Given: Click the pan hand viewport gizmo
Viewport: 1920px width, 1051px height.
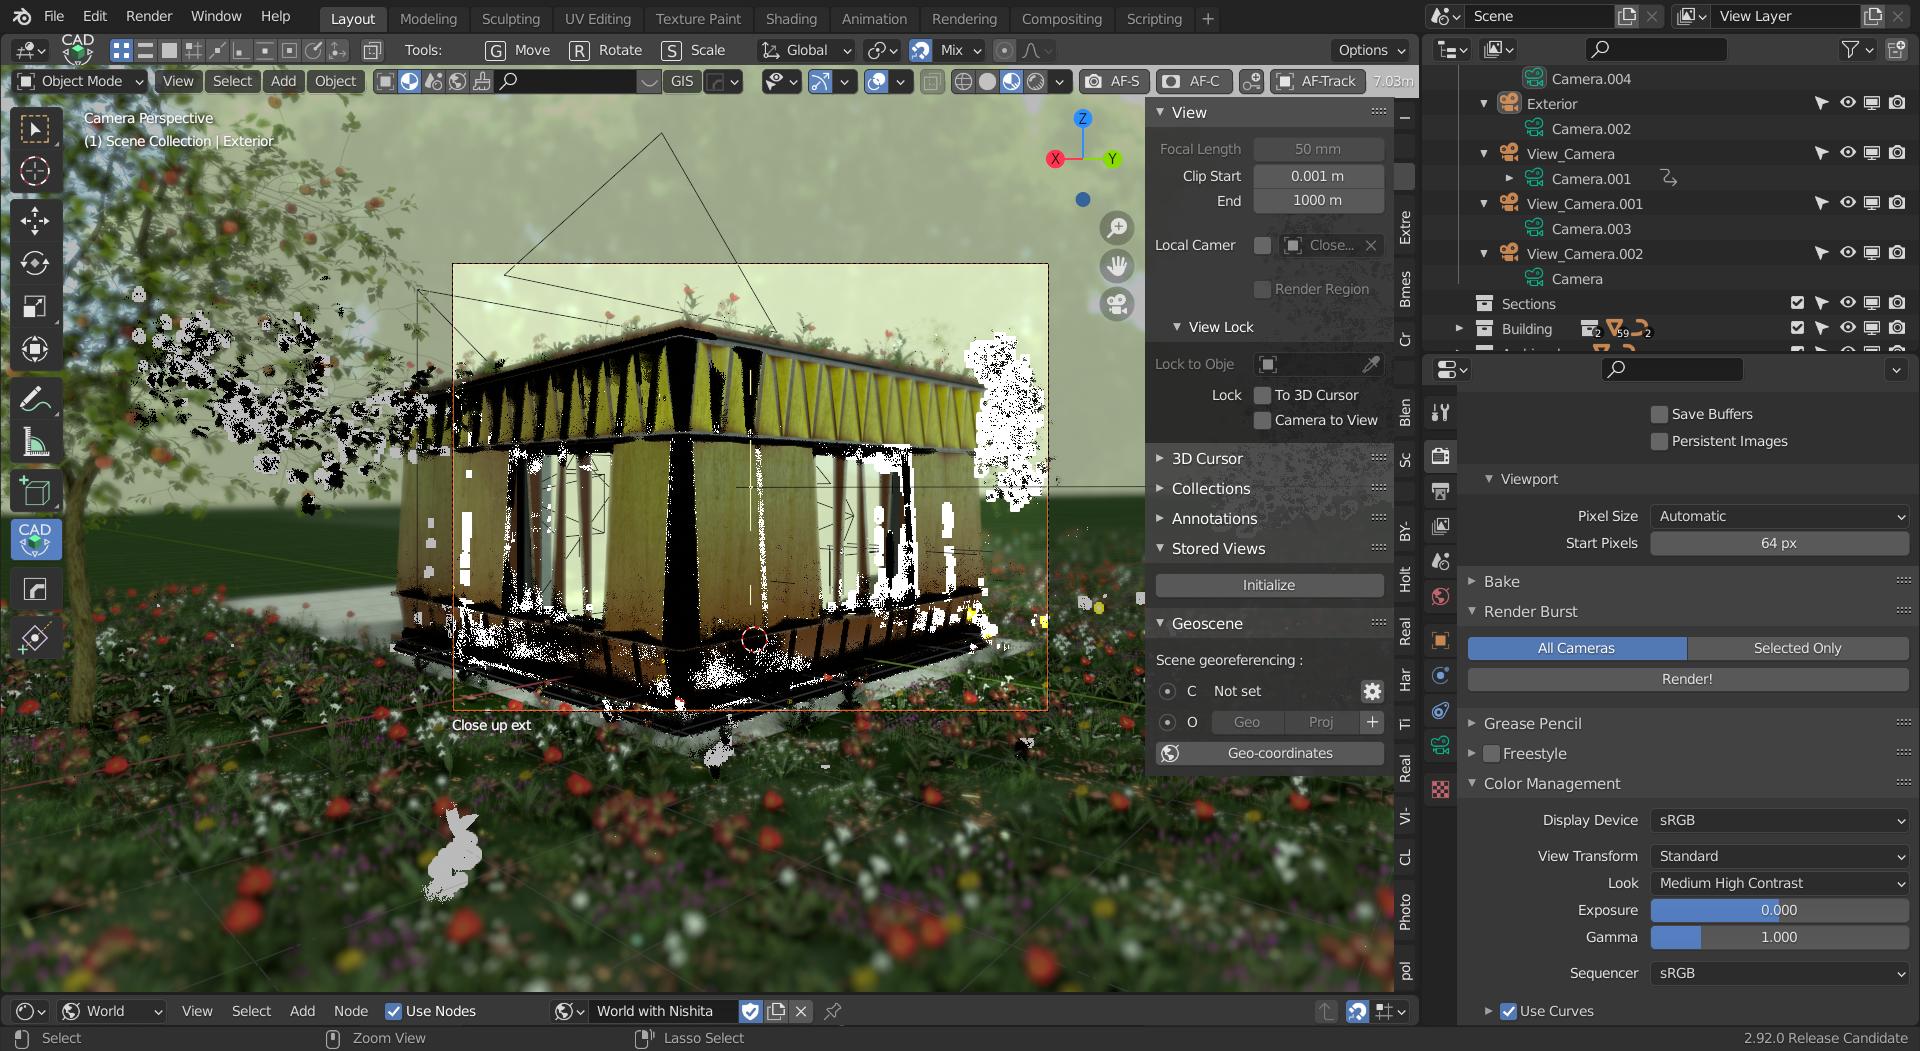Looking at the screenshot, I should tap(1117, 266).
